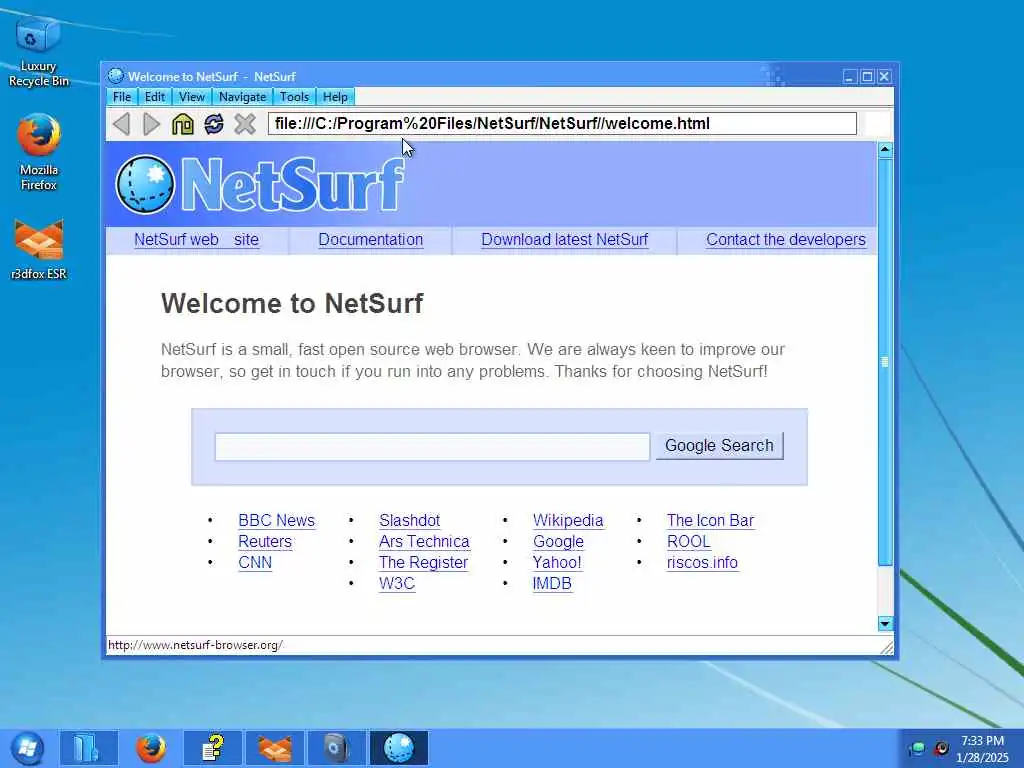This screenshot has width=1024, height=768.
Task: Click status bar URL netsurf-browser.org
Action: pos(195,645)
